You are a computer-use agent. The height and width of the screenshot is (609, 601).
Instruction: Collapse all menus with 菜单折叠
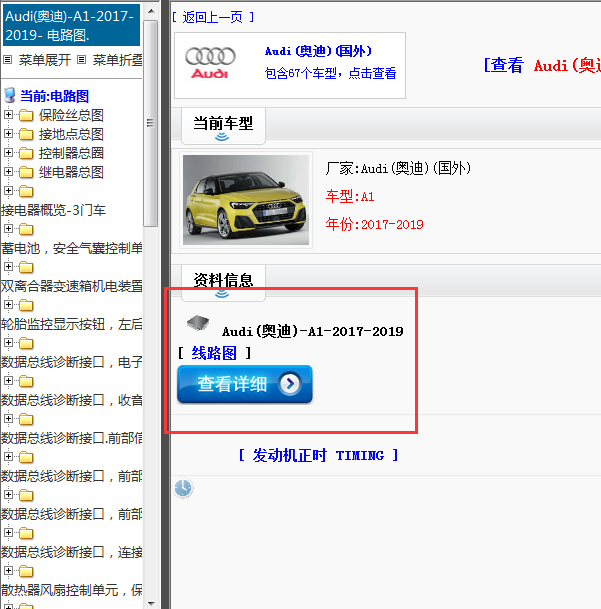pyautogui.click(x=117, y=60)
